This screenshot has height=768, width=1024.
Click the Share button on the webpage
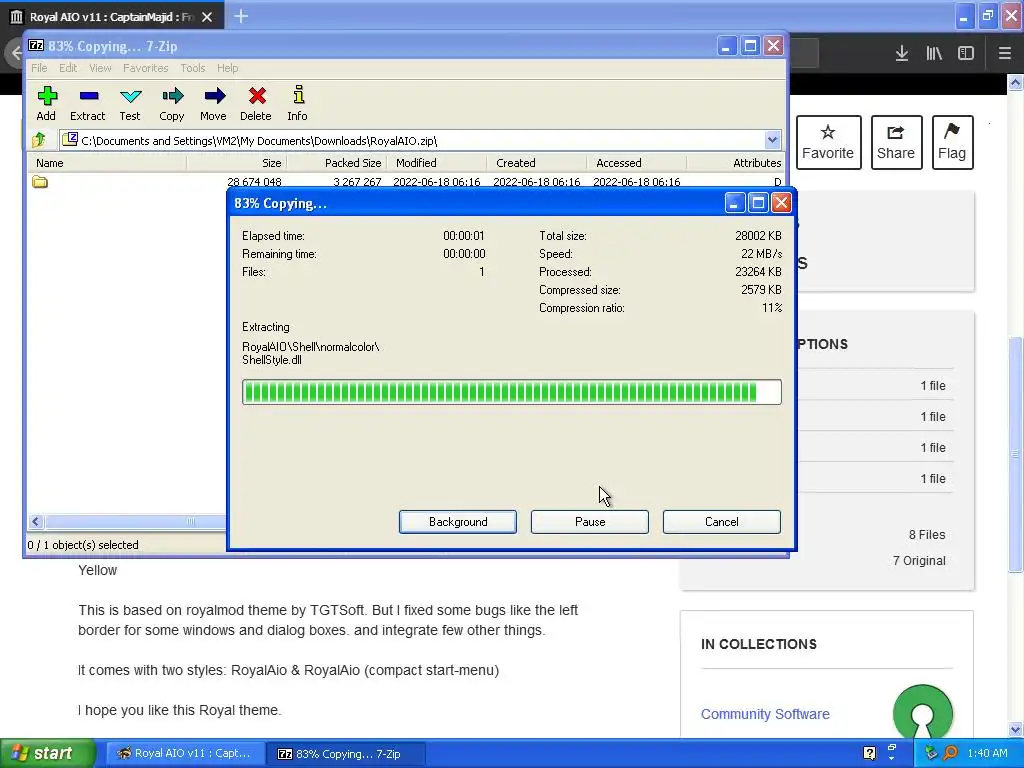coord(896,142)
